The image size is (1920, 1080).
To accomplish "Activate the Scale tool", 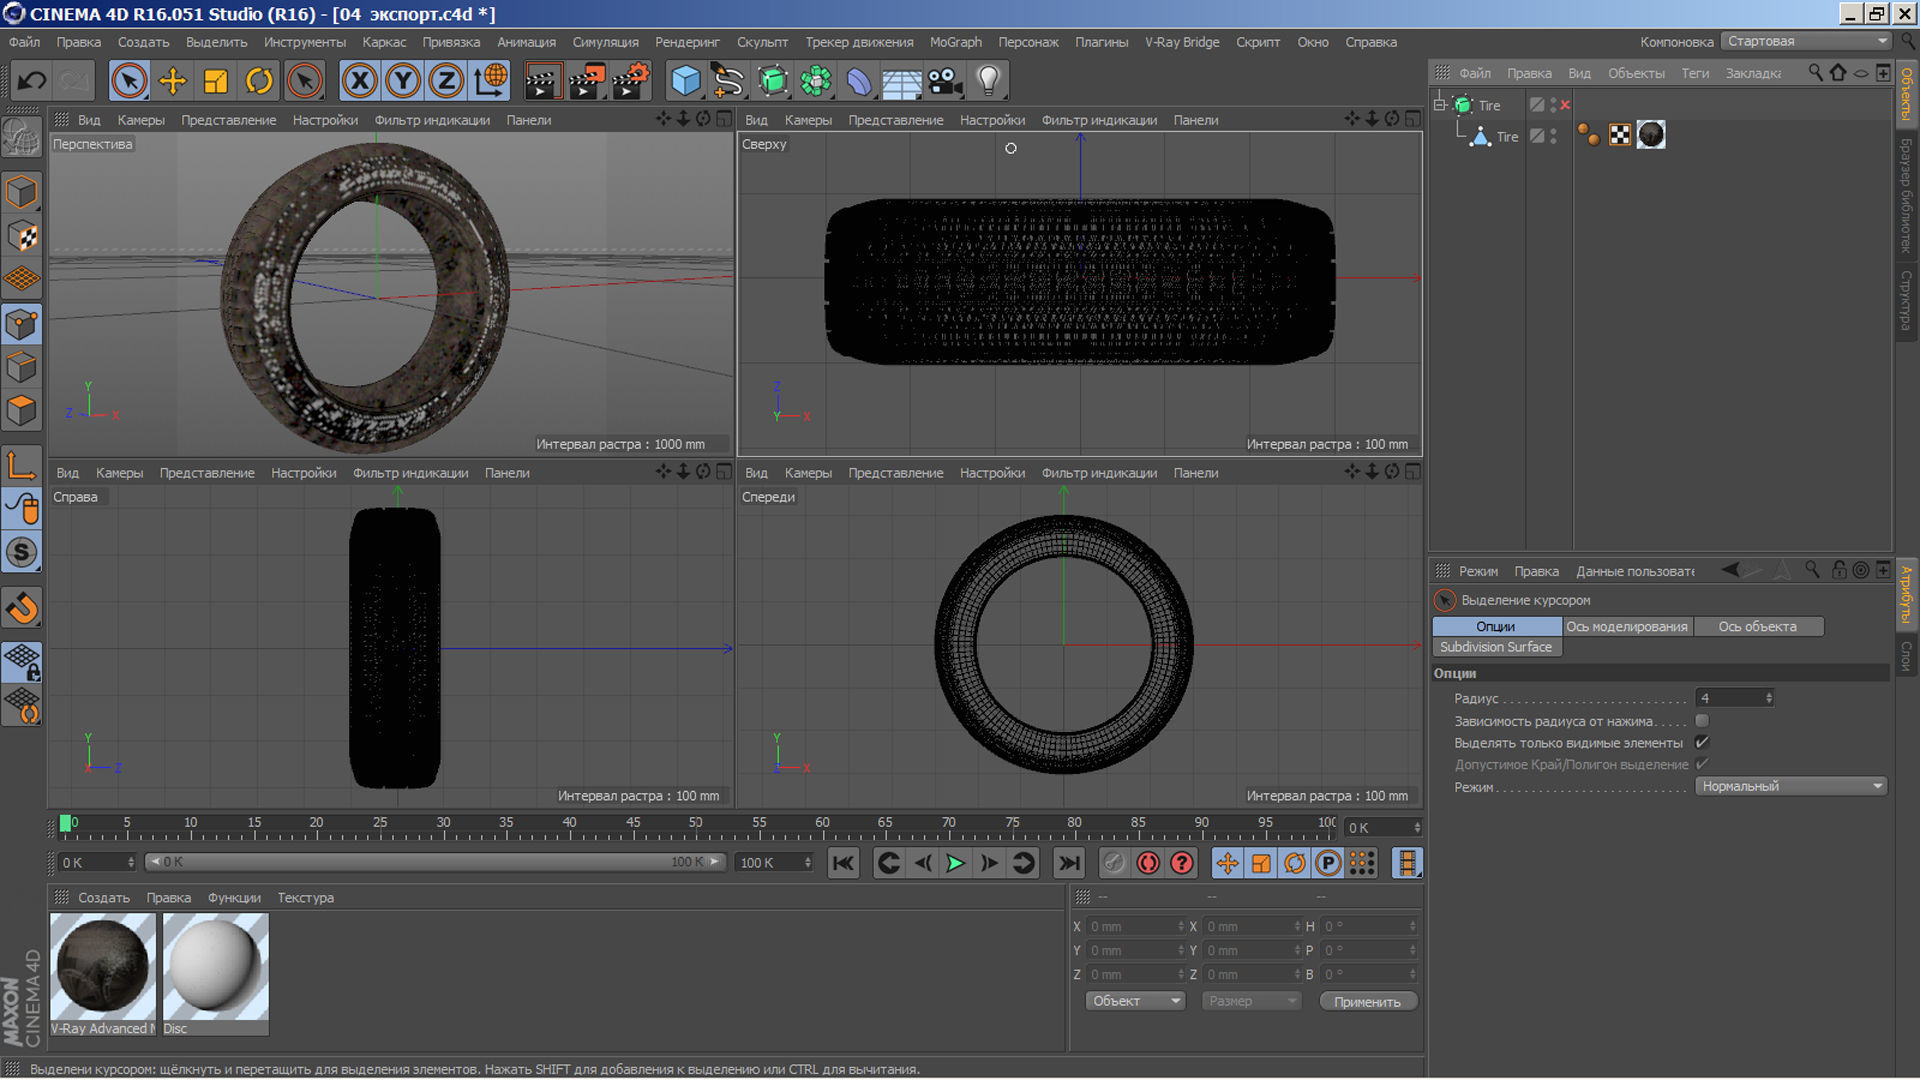I will click(x=216, y=81).
